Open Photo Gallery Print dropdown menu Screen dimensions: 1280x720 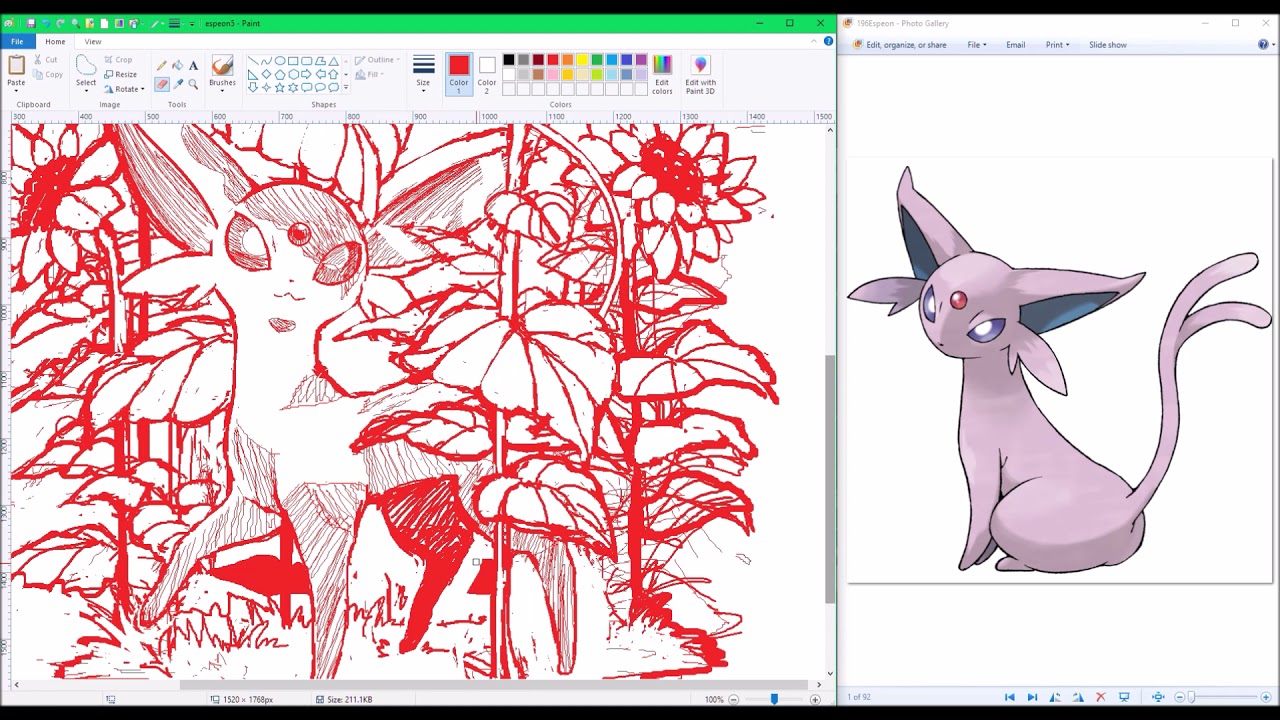[1058, 44]
